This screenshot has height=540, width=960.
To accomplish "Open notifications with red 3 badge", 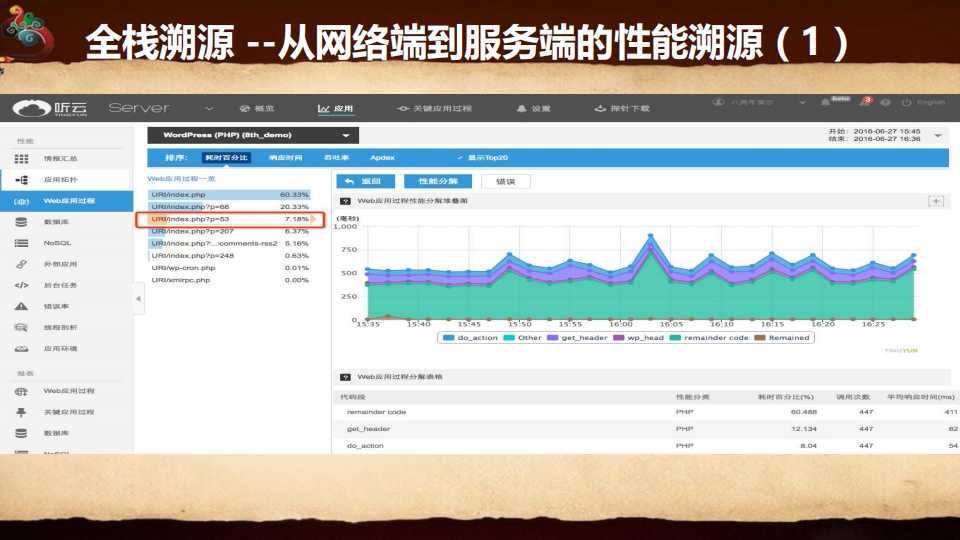I will (864, 102).
